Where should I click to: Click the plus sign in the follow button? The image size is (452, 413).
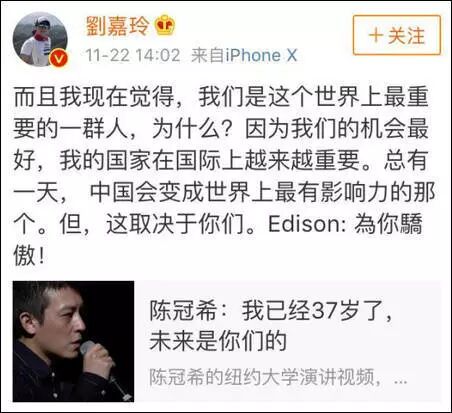(376, 35)
